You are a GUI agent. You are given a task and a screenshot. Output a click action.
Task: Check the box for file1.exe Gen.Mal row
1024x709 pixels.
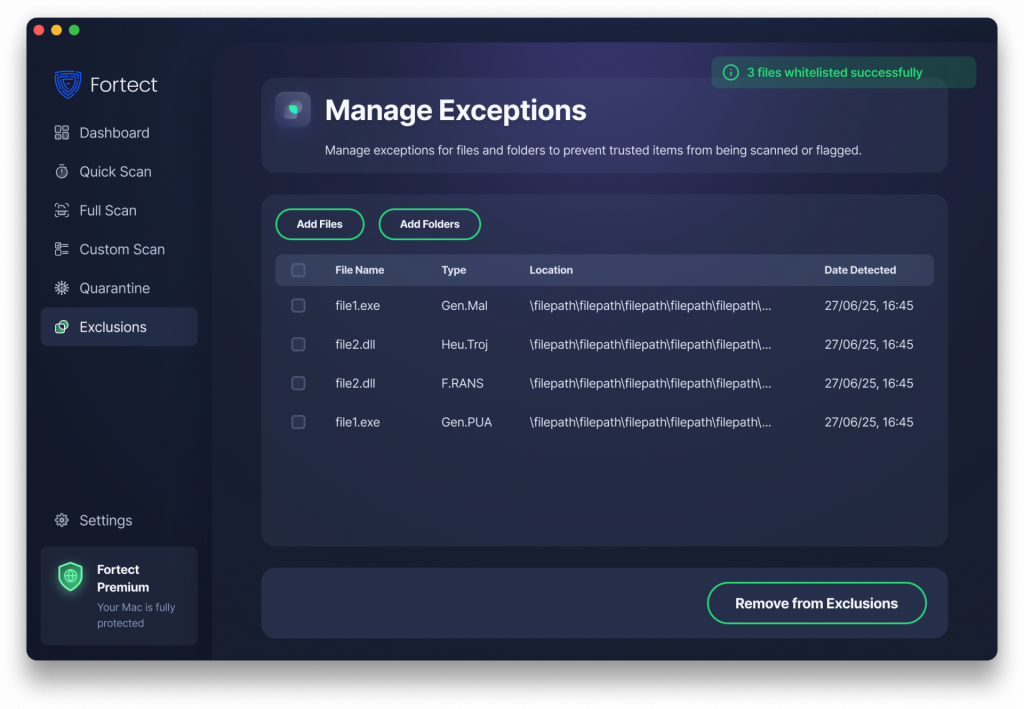[298, 306]
